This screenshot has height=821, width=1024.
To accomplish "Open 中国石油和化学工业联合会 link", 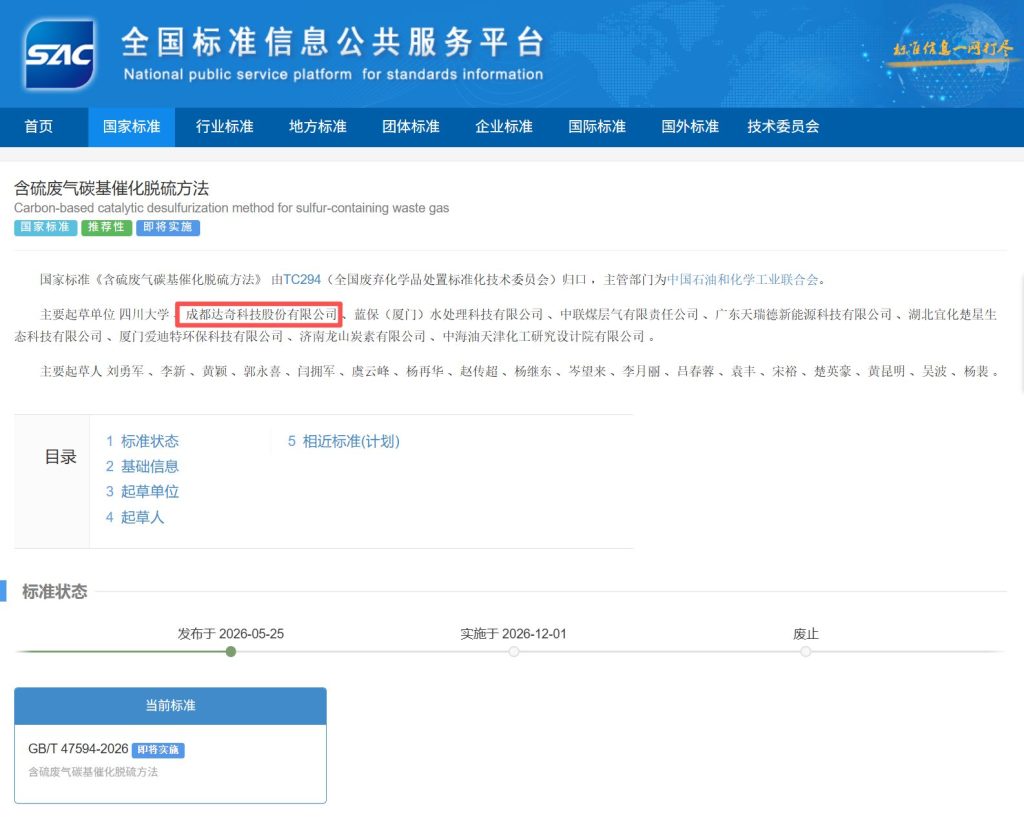I will coord(743,280).
